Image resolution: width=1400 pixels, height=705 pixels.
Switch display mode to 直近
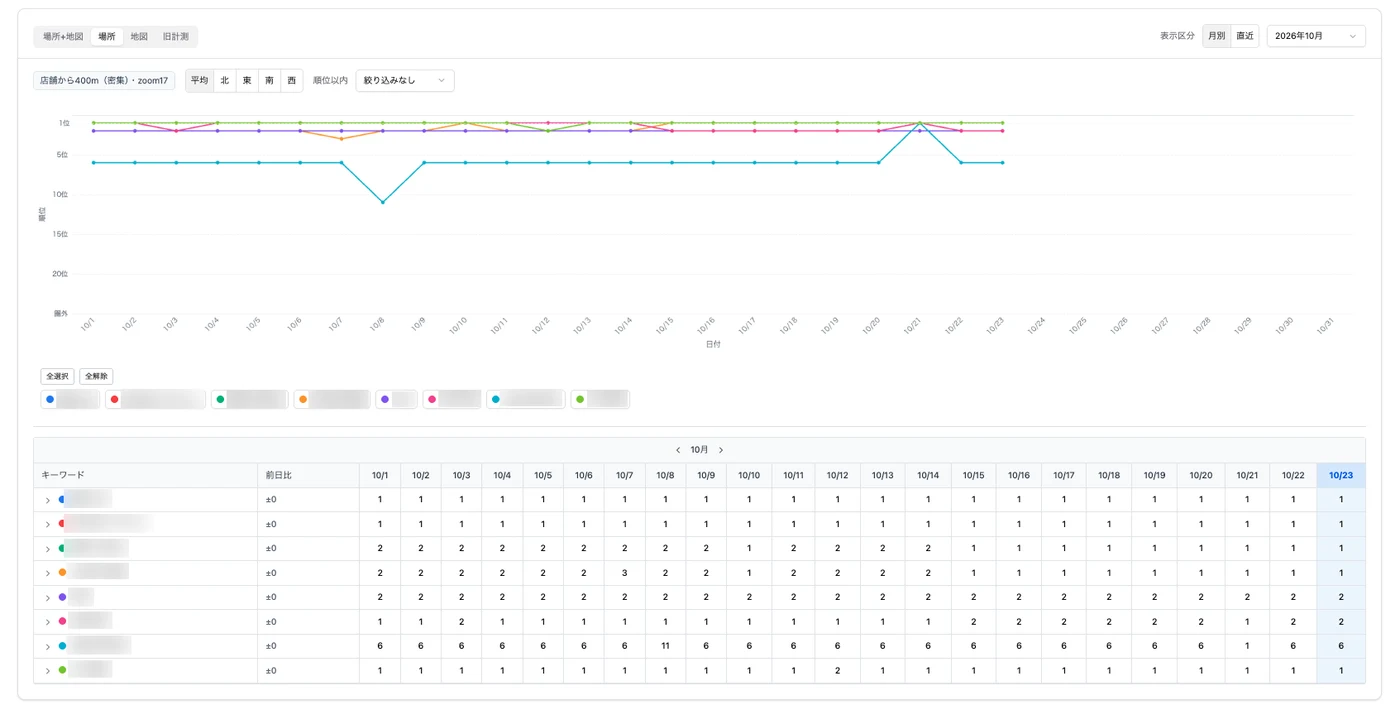coord(1245,36)
